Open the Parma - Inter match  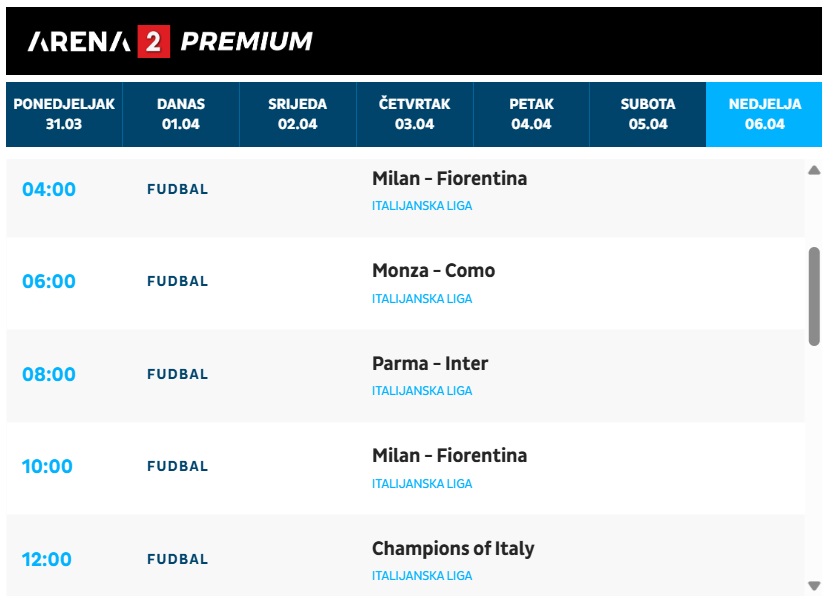(x=430, y=364)
